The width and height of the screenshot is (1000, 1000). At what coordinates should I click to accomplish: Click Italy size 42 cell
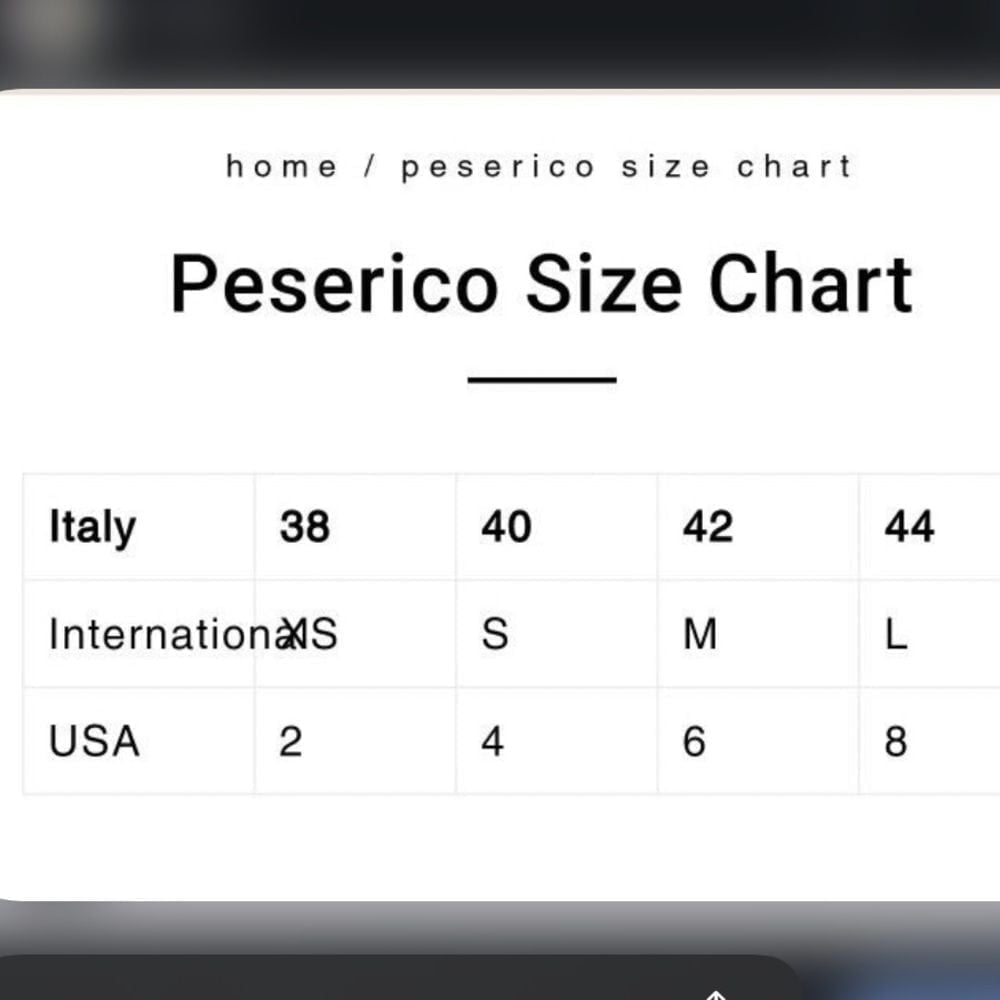[x=758, y=527]
